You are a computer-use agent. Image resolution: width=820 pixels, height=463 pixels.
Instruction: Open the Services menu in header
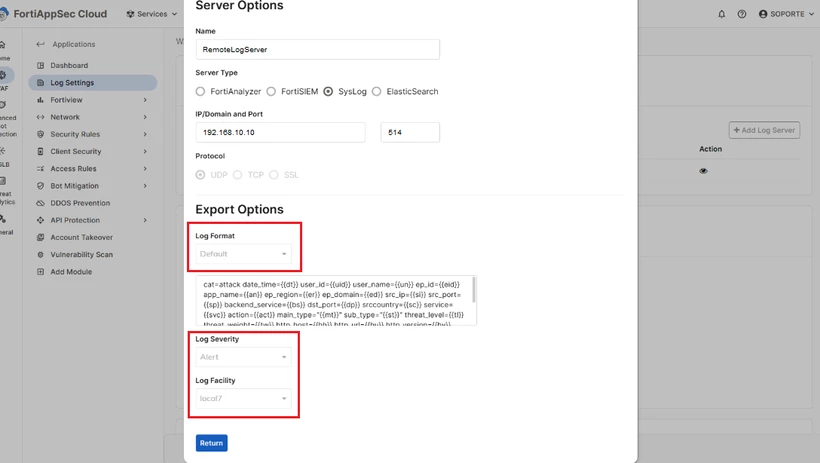tap(152, 14)
